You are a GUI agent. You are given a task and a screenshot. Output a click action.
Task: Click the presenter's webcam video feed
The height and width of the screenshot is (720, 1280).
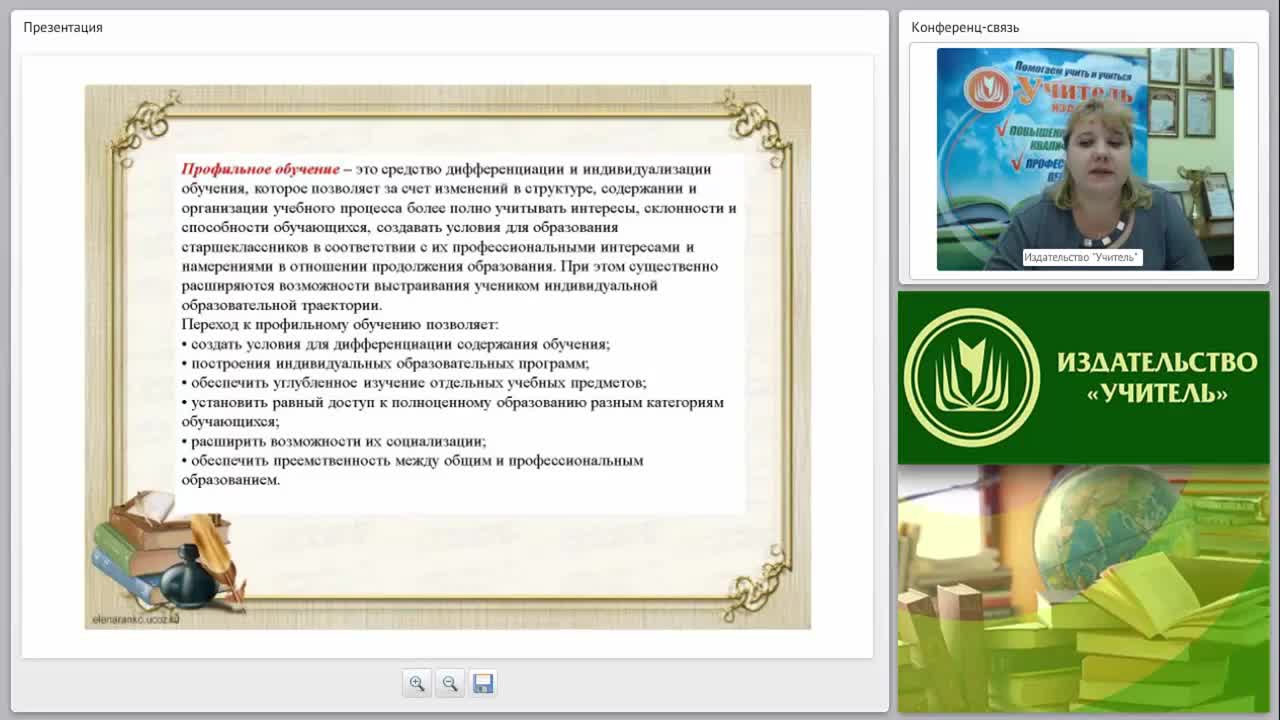tap(1085, 159)
